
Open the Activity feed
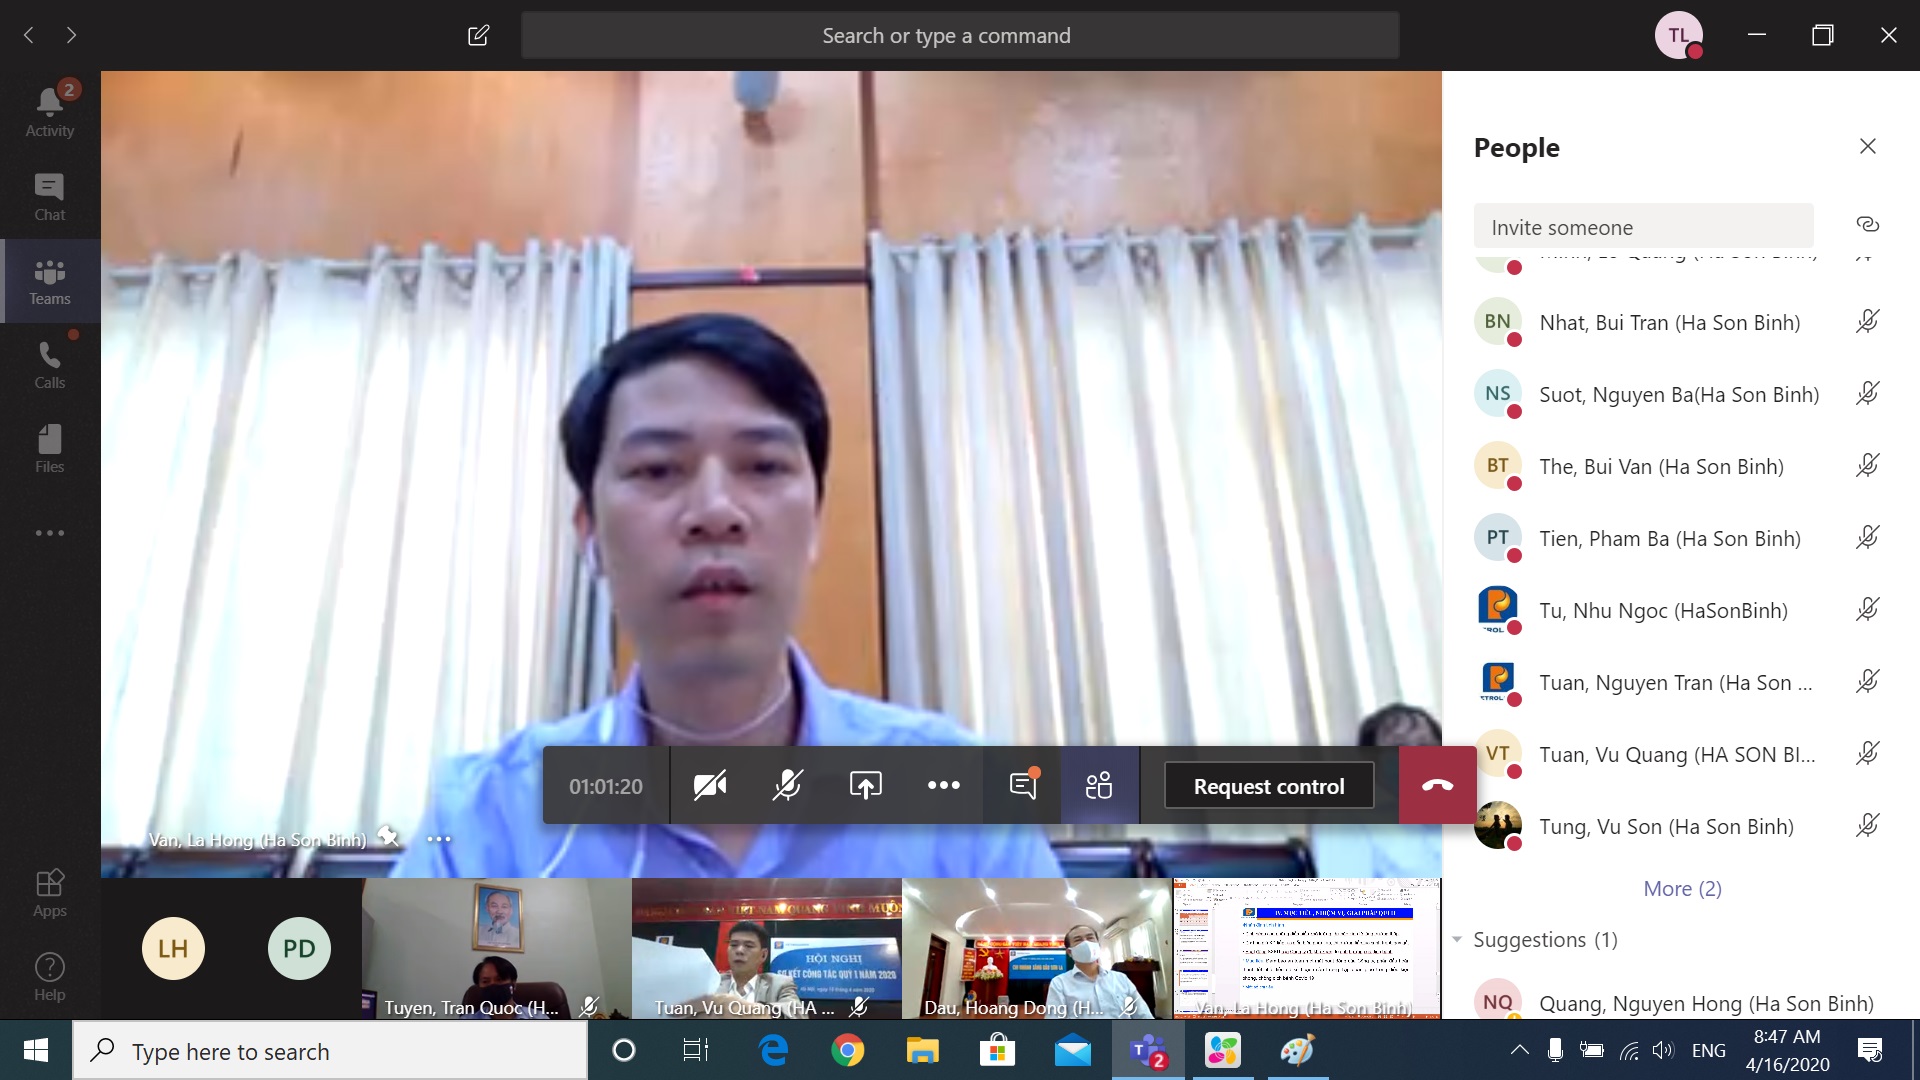coord(50,112)
